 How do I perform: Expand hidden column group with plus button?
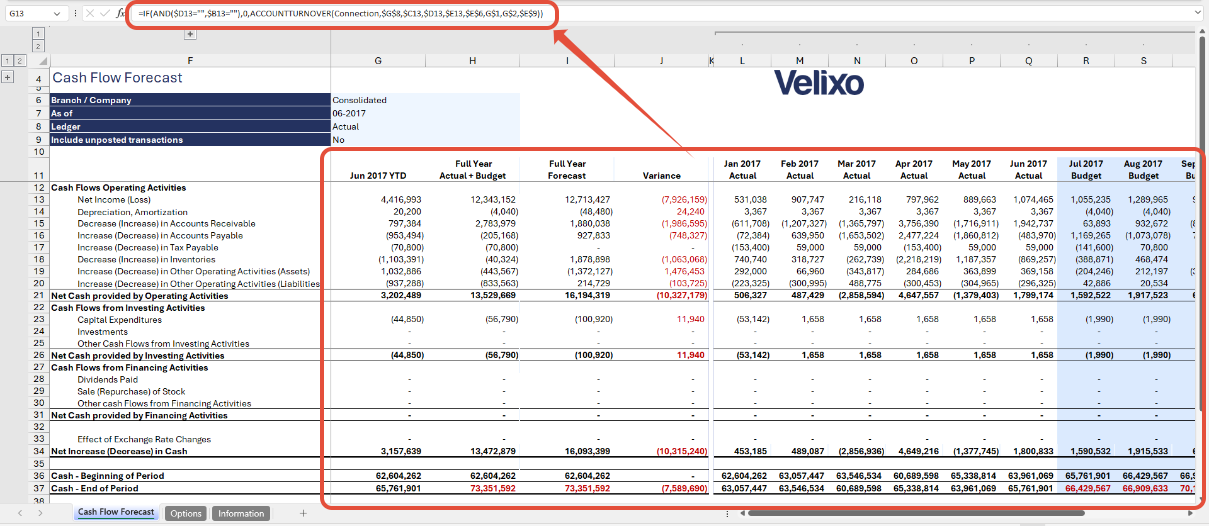point(190,34)
